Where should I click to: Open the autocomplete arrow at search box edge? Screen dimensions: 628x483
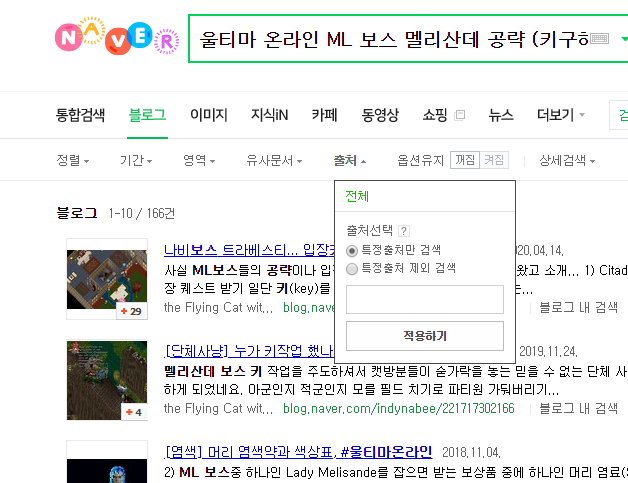(x=624, y=39)
